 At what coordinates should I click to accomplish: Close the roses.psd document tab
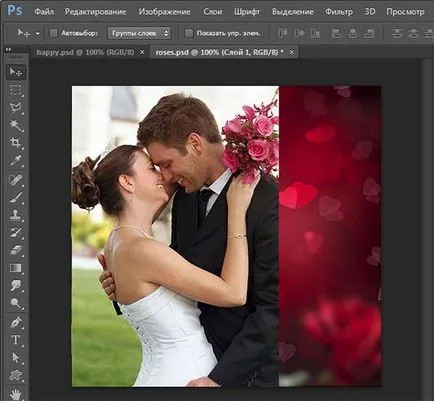point(292,52)
